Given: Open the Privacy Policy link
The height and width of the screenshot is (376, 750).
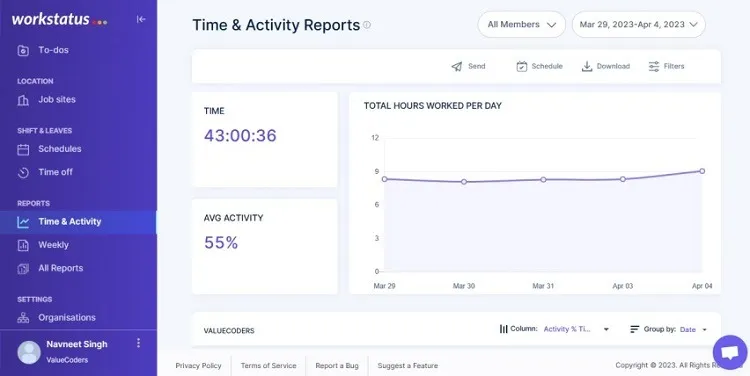Looking at the screenshot, I should pyautogui.click(x=199, y=365).
